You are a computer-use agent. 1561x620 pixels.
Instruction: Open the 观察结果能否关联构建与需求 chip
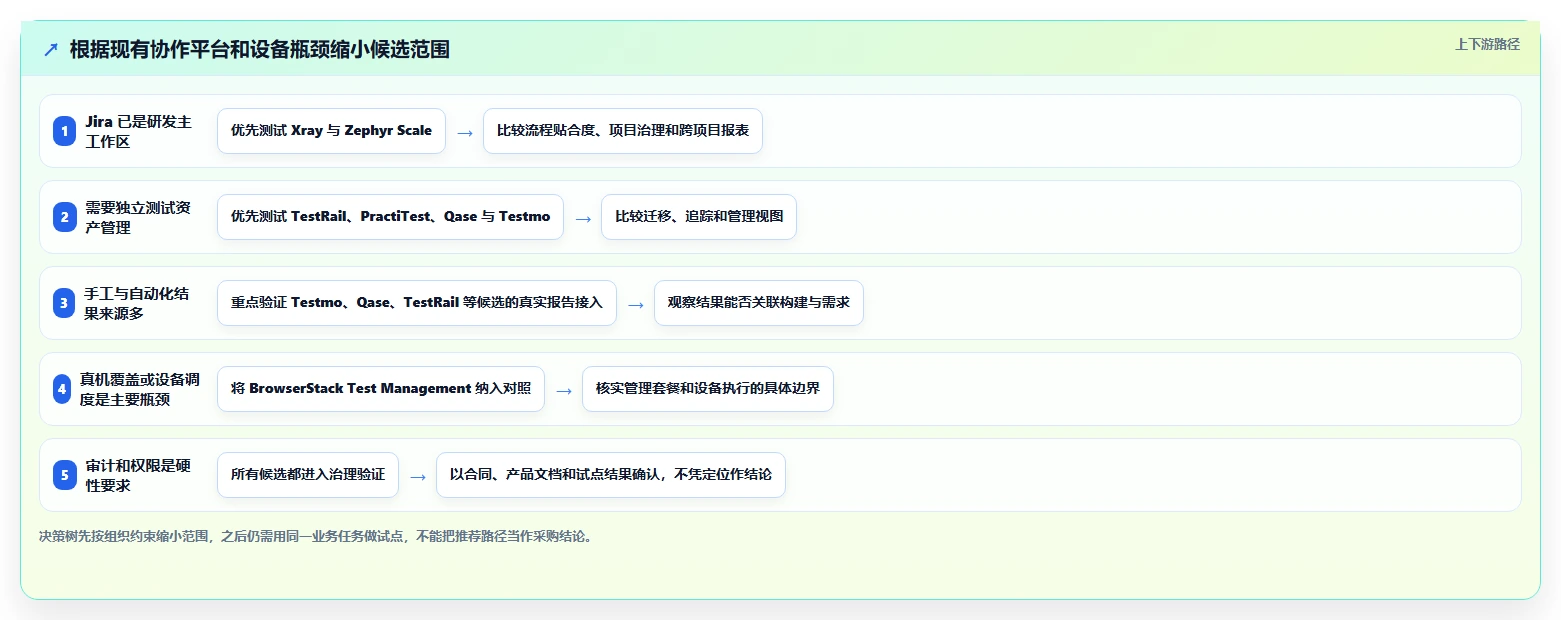click(x=759, y=303)
